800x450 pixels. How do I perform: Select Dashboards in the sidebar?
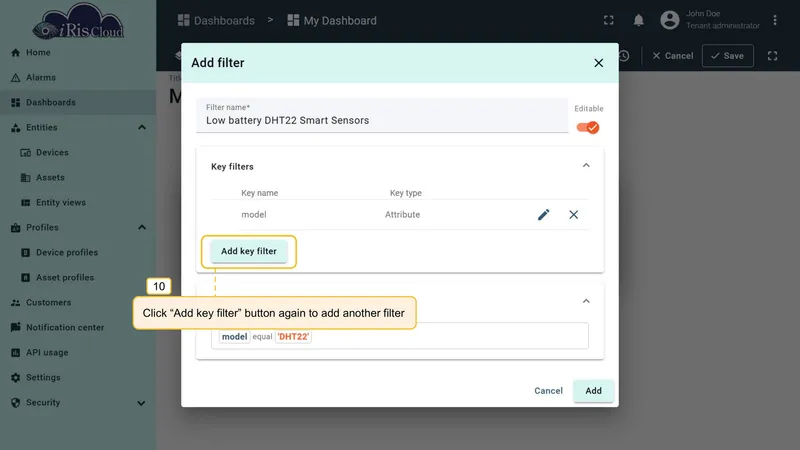[x=78, y=103]
